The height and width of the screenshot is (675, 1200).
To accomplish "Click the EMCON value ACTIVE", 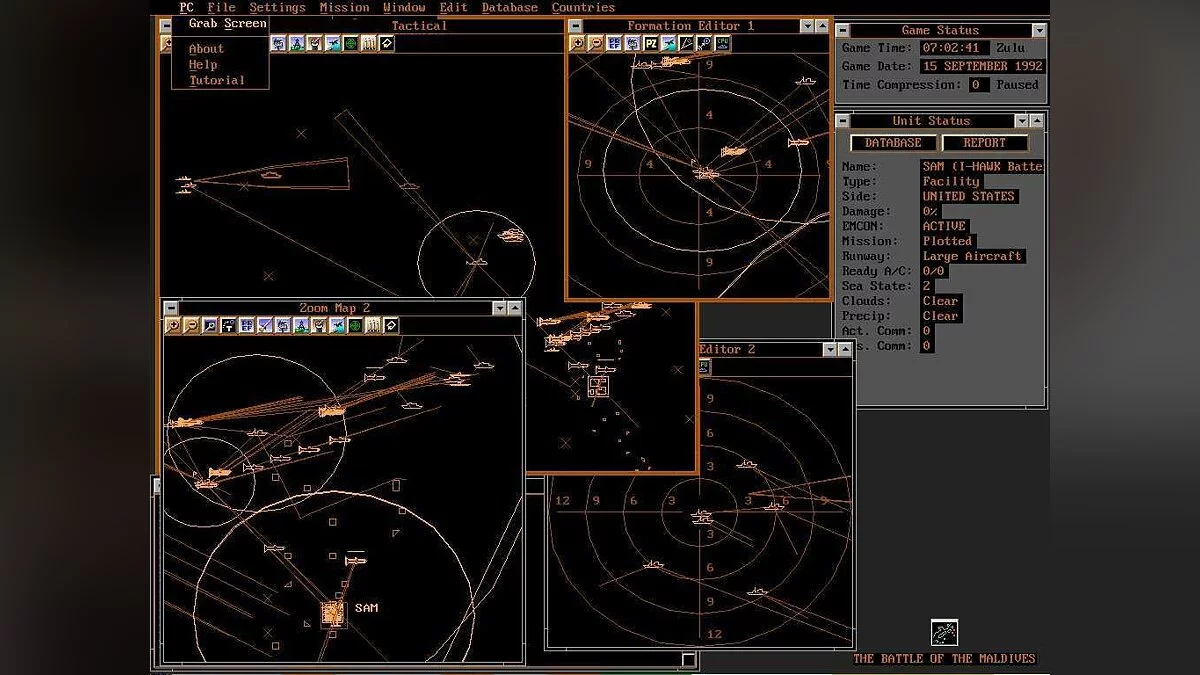I will click(x=944, y=226).
